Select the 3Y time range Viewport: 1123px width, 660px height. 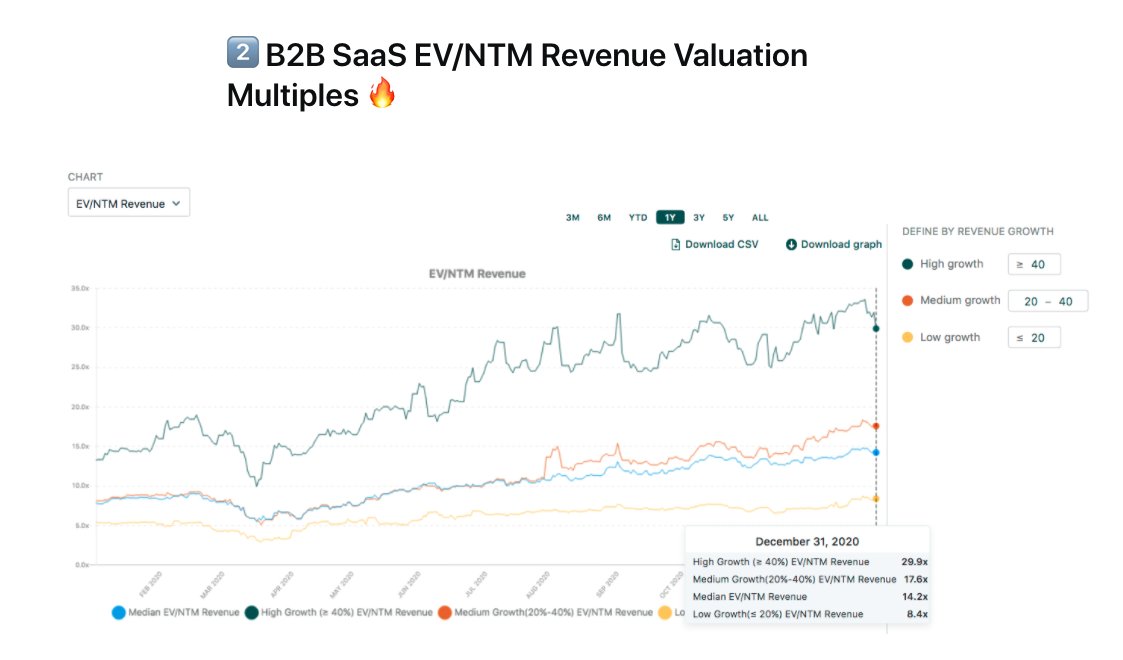coord(699,218)
